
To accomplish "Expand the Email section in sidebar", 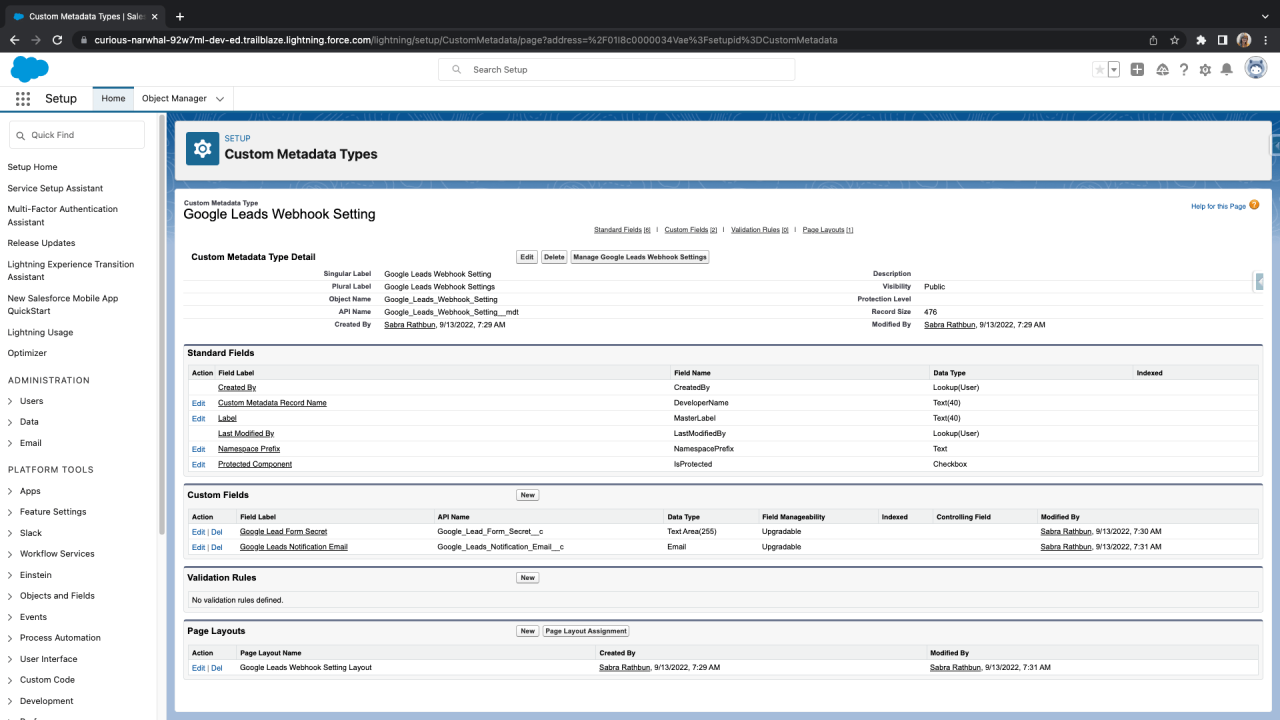I will (x=10, y=443).
